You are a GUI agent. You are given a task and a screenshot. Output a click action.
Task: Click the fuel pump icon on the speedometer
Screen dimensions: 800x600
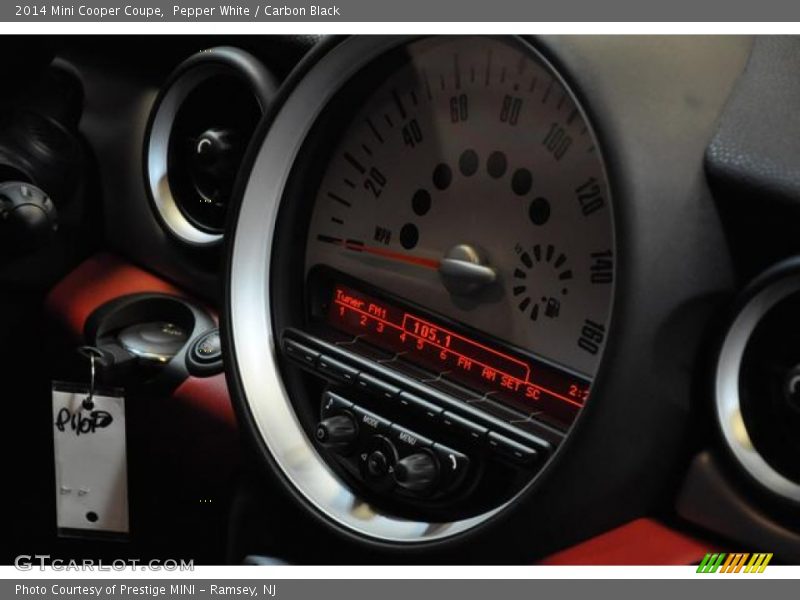point(553,308)
